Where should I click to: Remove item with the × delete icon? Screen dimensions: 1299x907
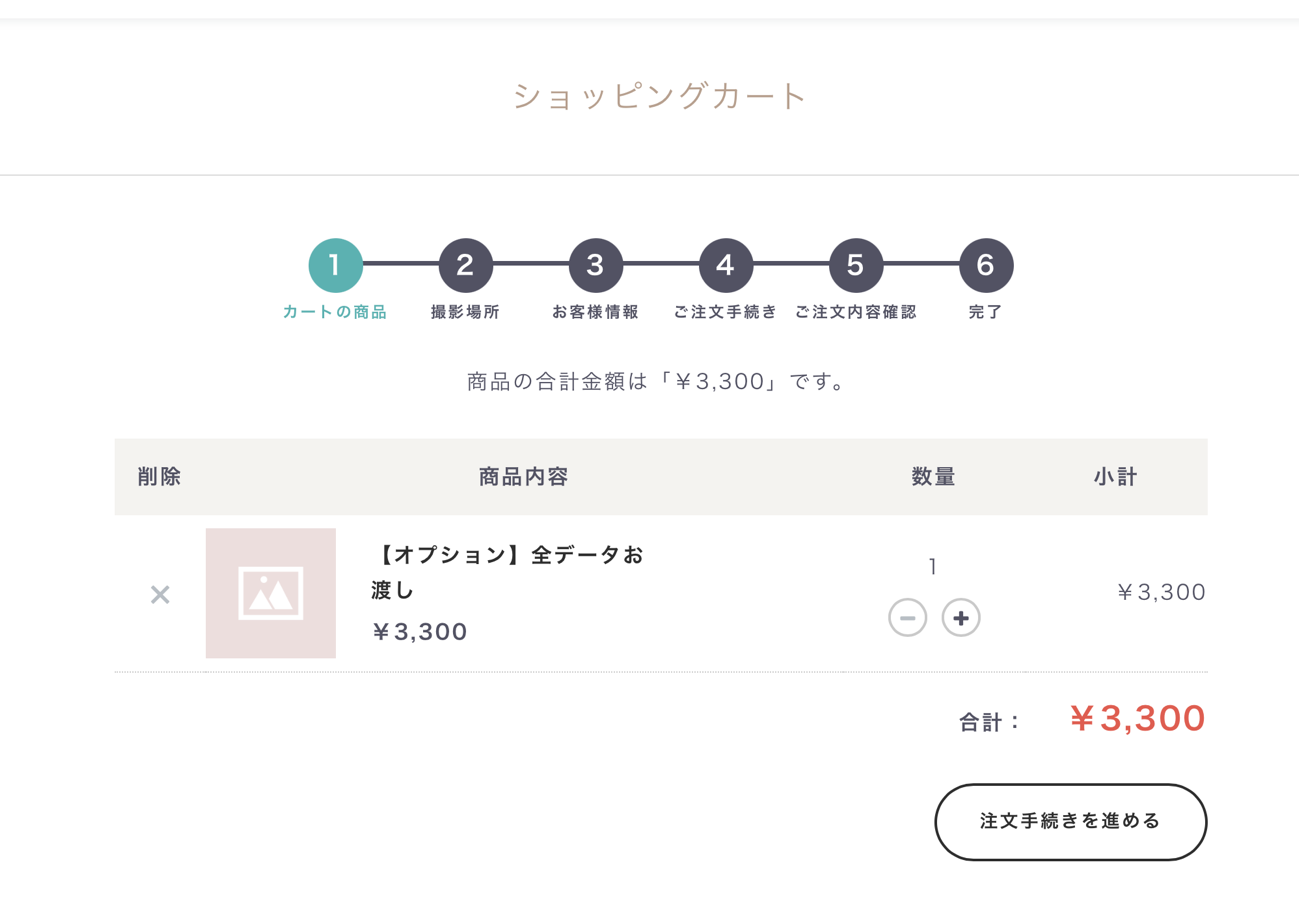(x=160, y=595)
